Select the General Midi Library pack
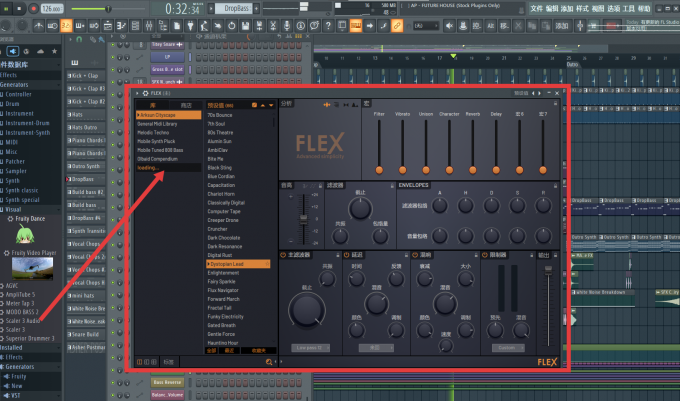 pos(157,124)
